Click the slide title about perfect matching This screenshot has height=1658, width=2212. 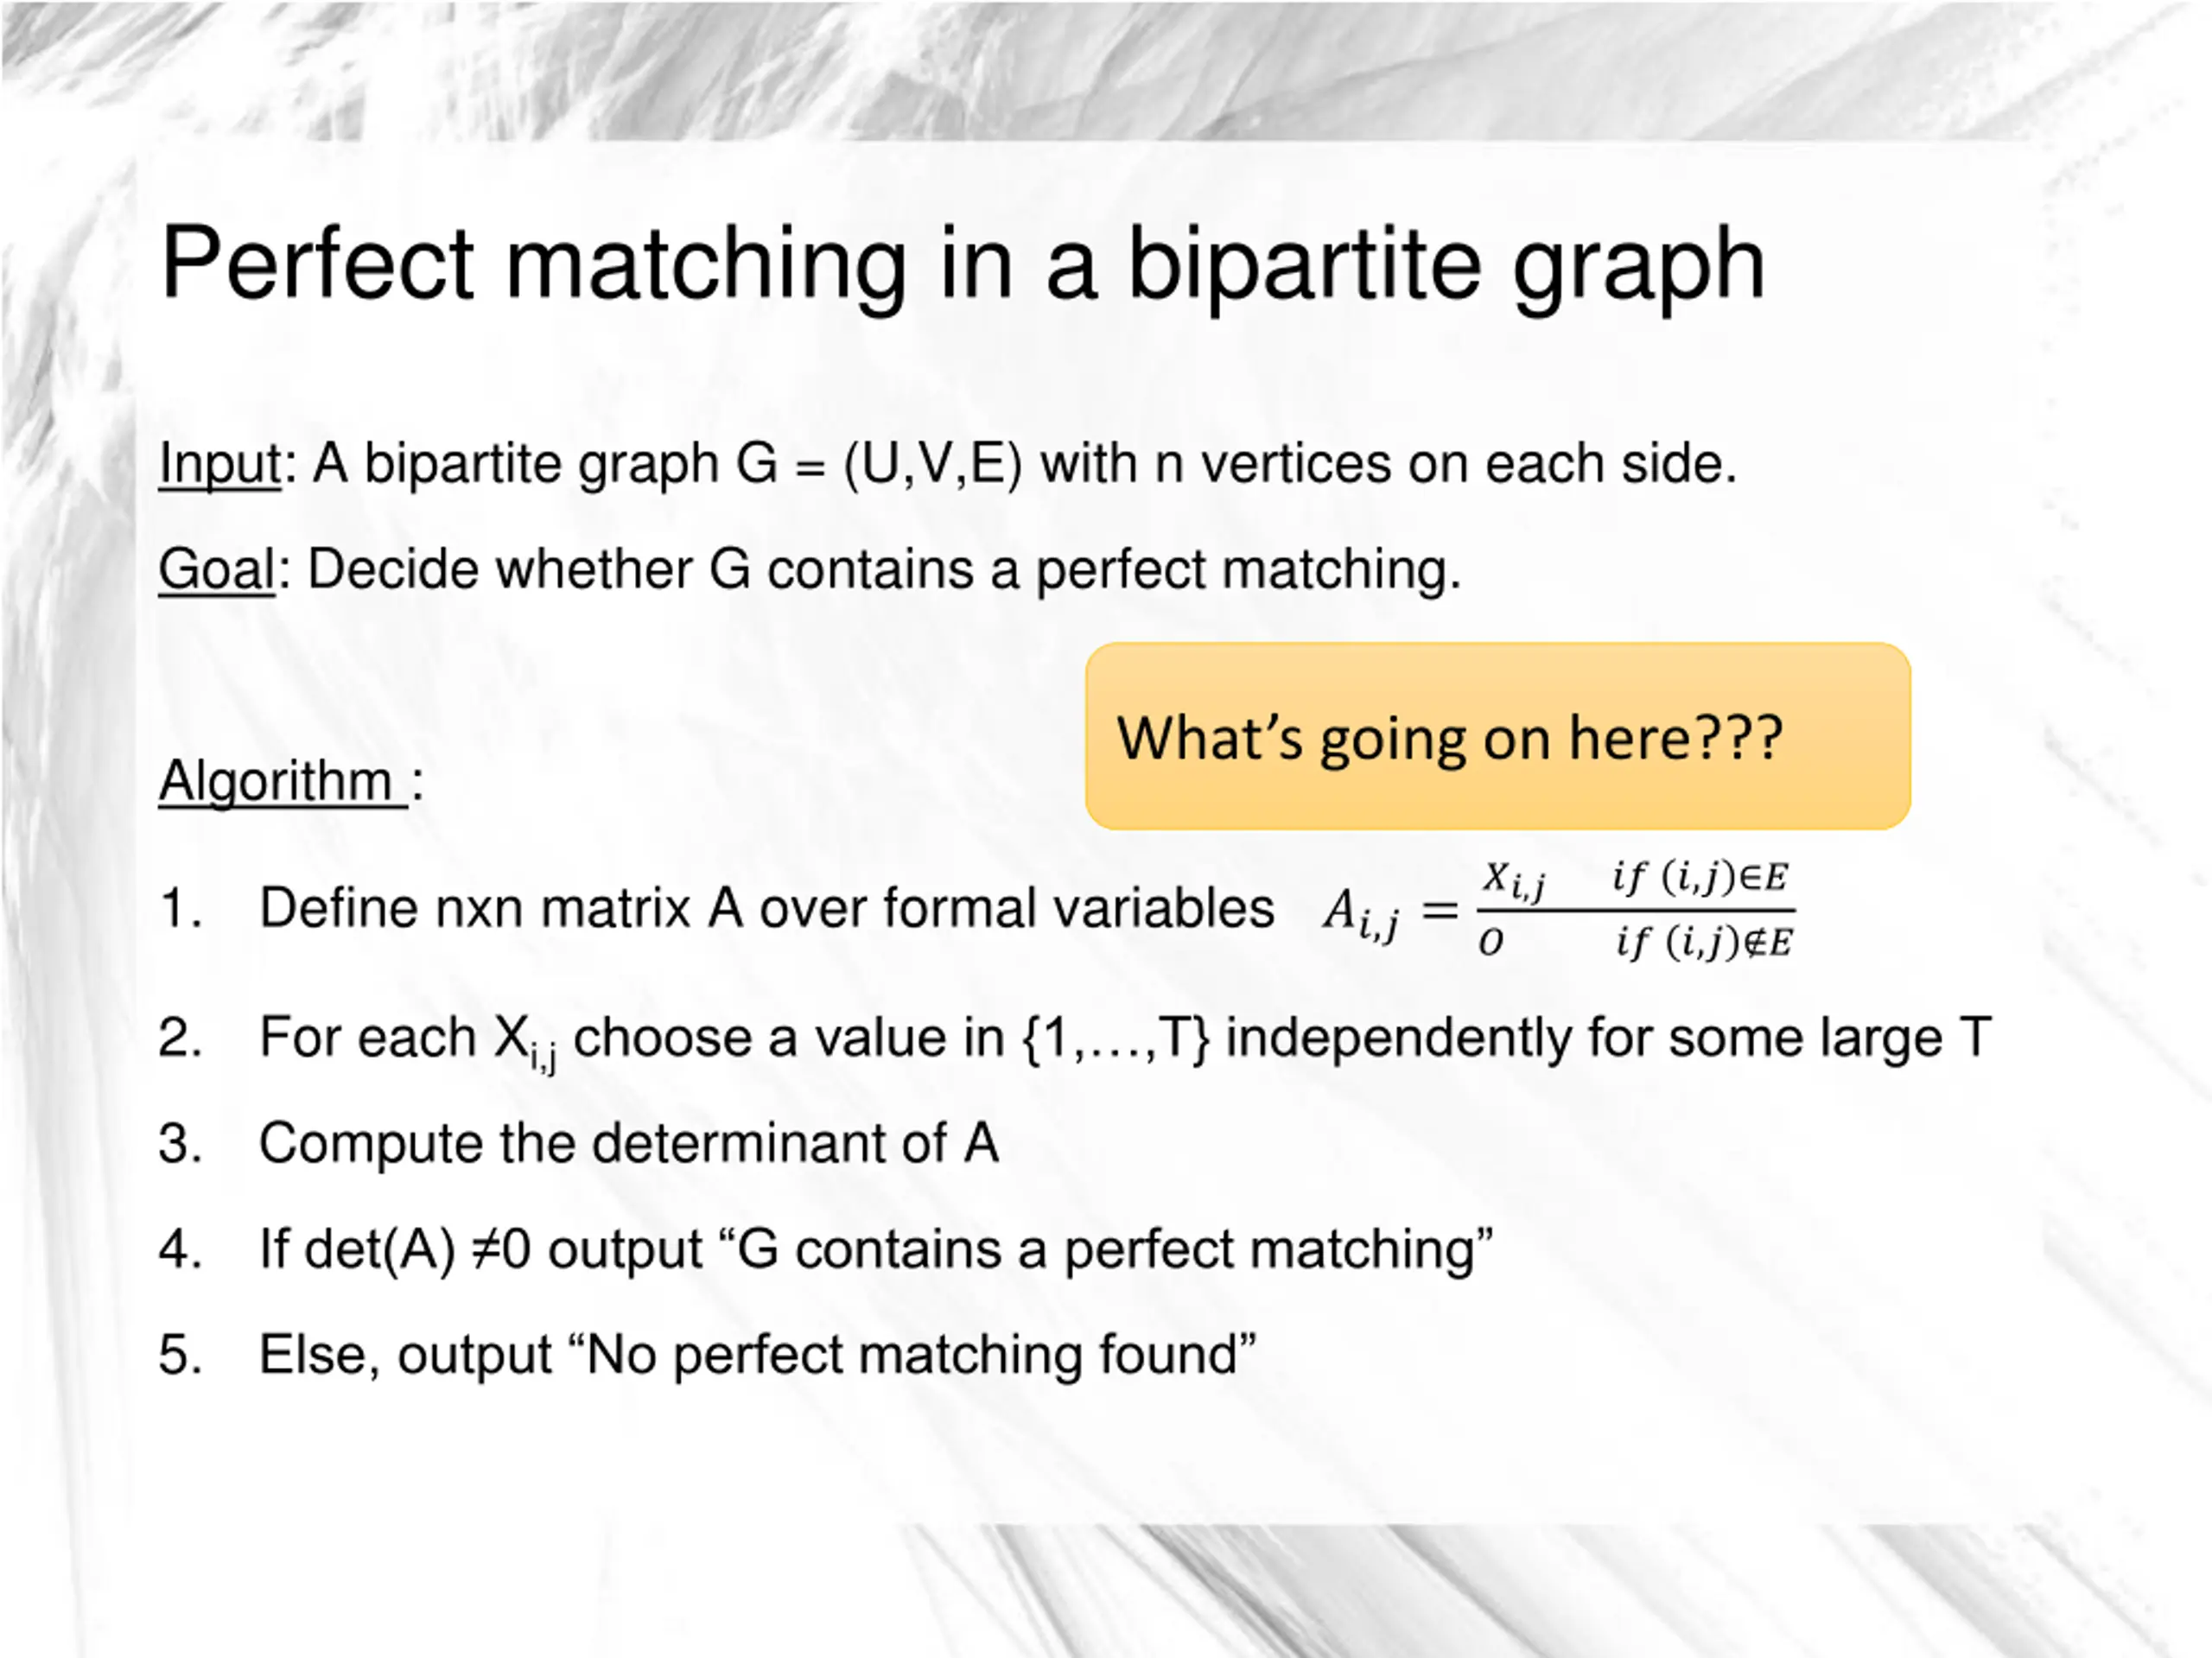tap(962, 263)
